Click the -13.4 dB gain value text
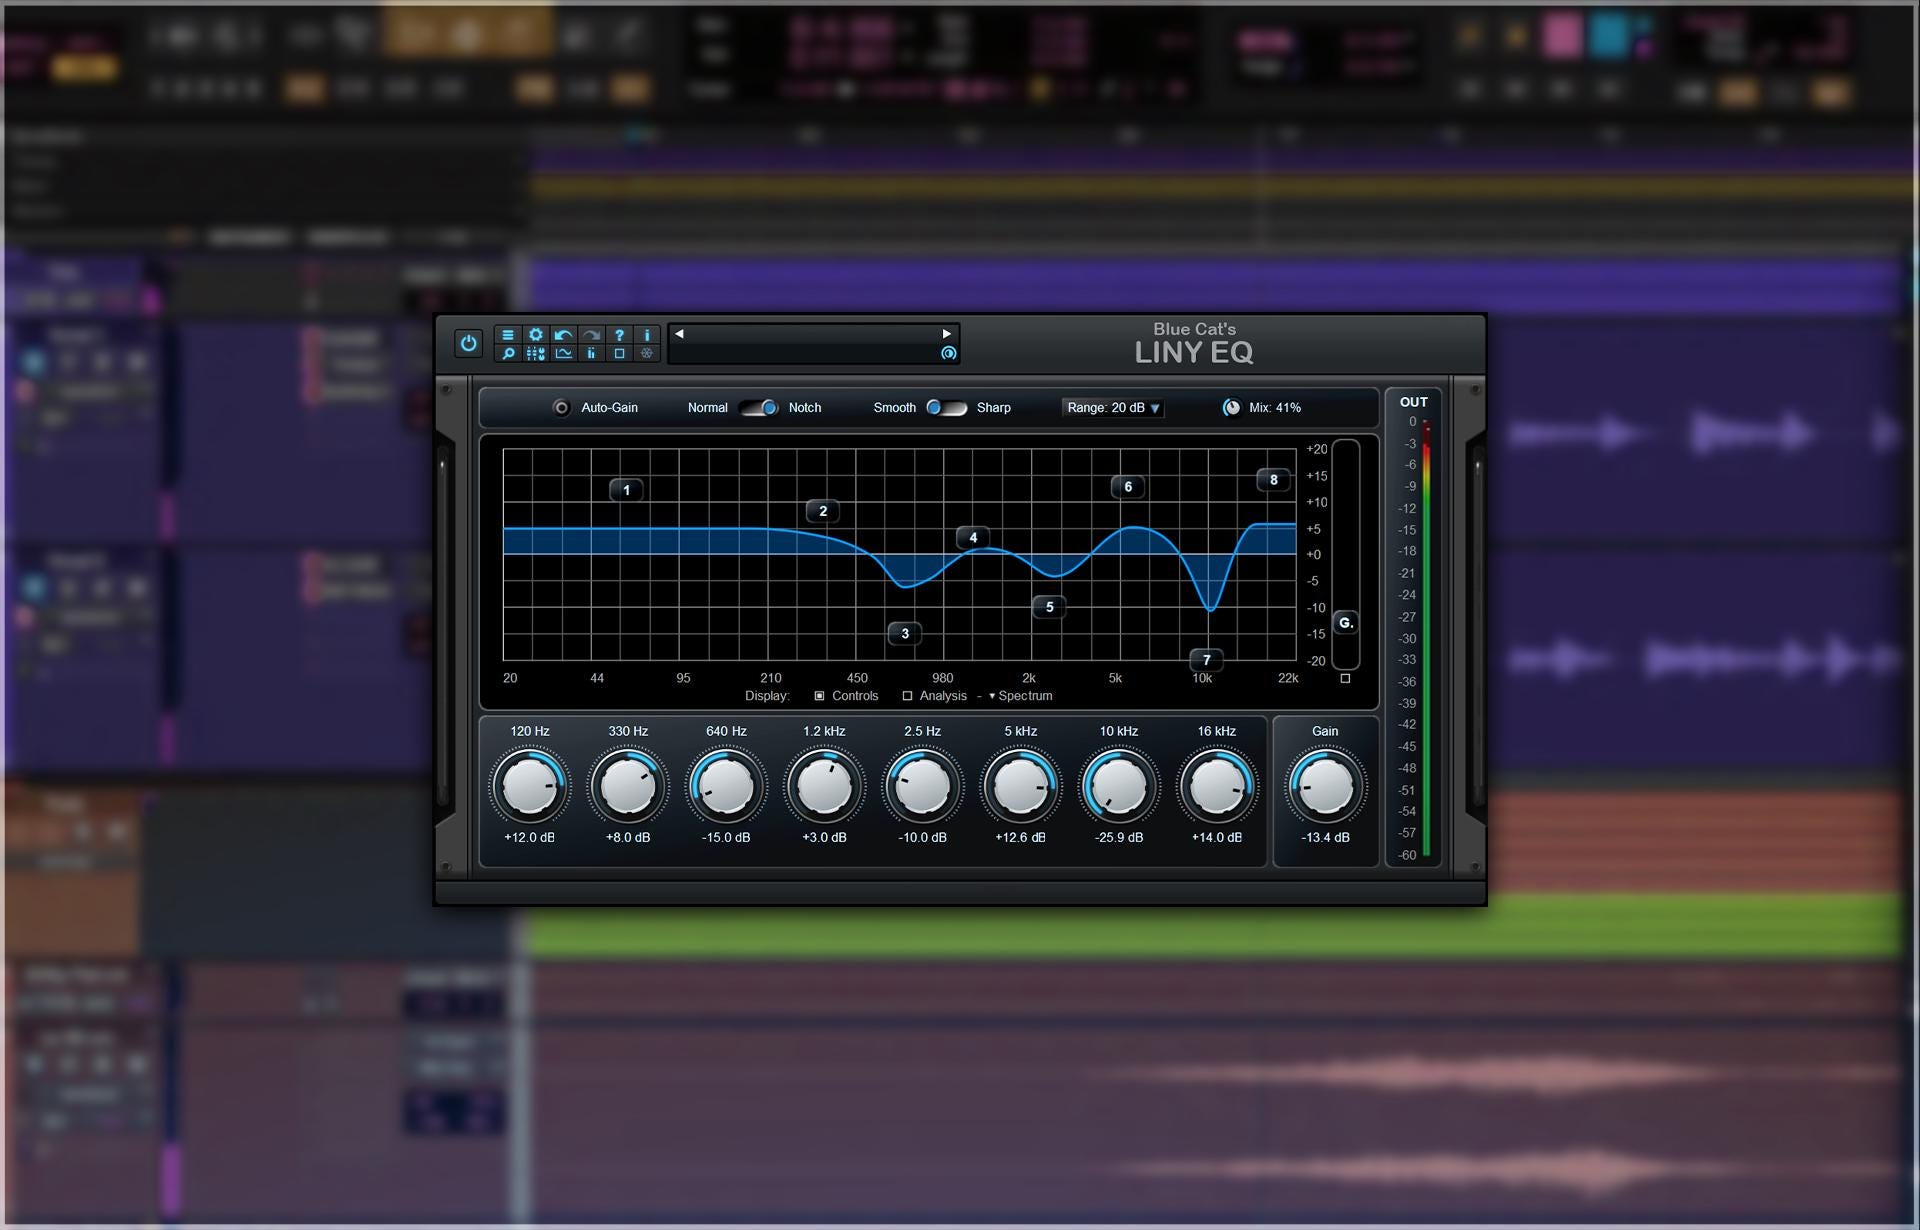The height and width of the screenshot is (1230, 1920). (x=1325, y=838)
